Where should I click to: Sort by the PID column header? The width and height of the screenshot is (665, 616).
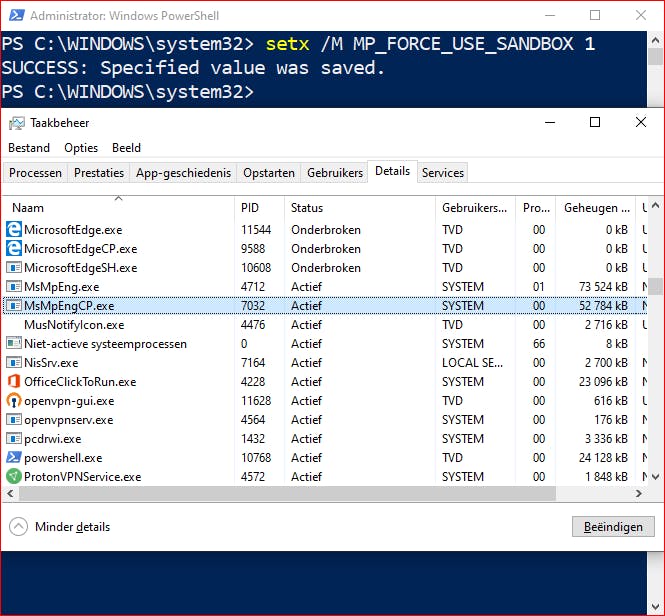pyautogui.click(x=259, y=207)
